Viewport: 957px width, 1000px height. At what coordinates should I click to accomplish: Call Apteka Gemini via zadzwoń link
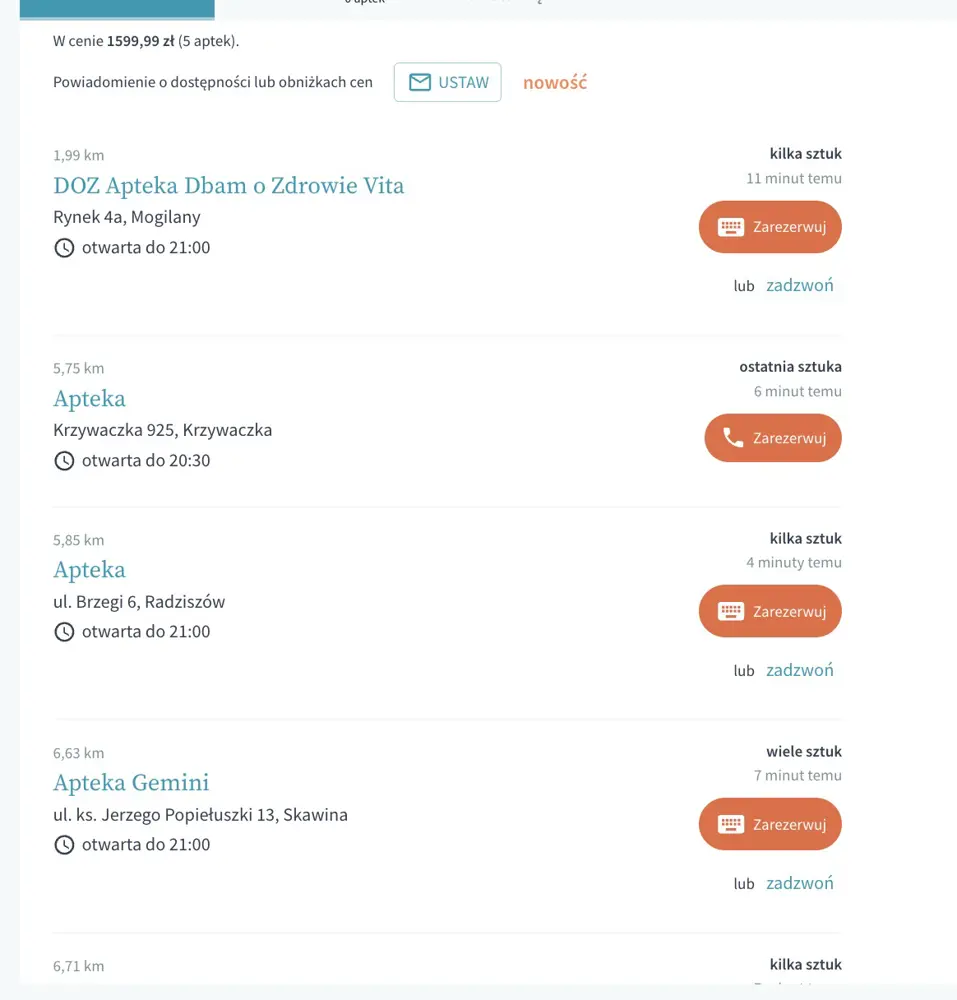(x=800, y=883)
